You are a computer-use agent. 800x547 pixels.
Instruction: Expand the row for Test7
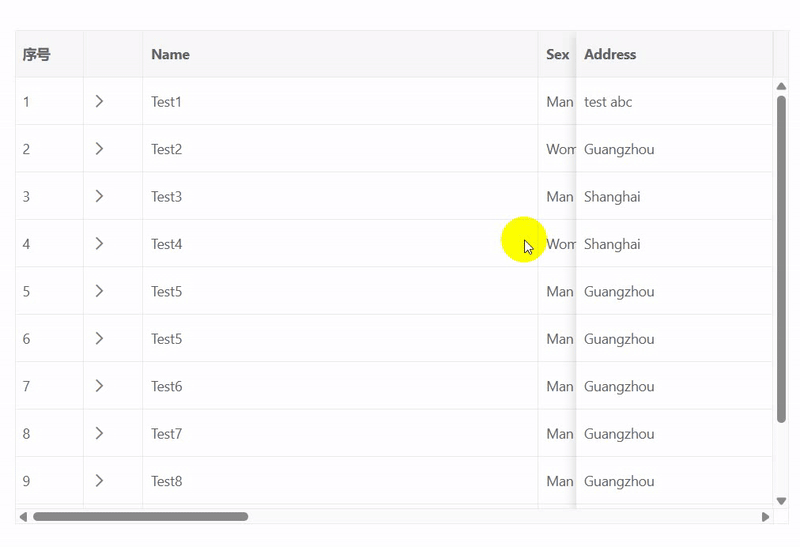(99, 433)
